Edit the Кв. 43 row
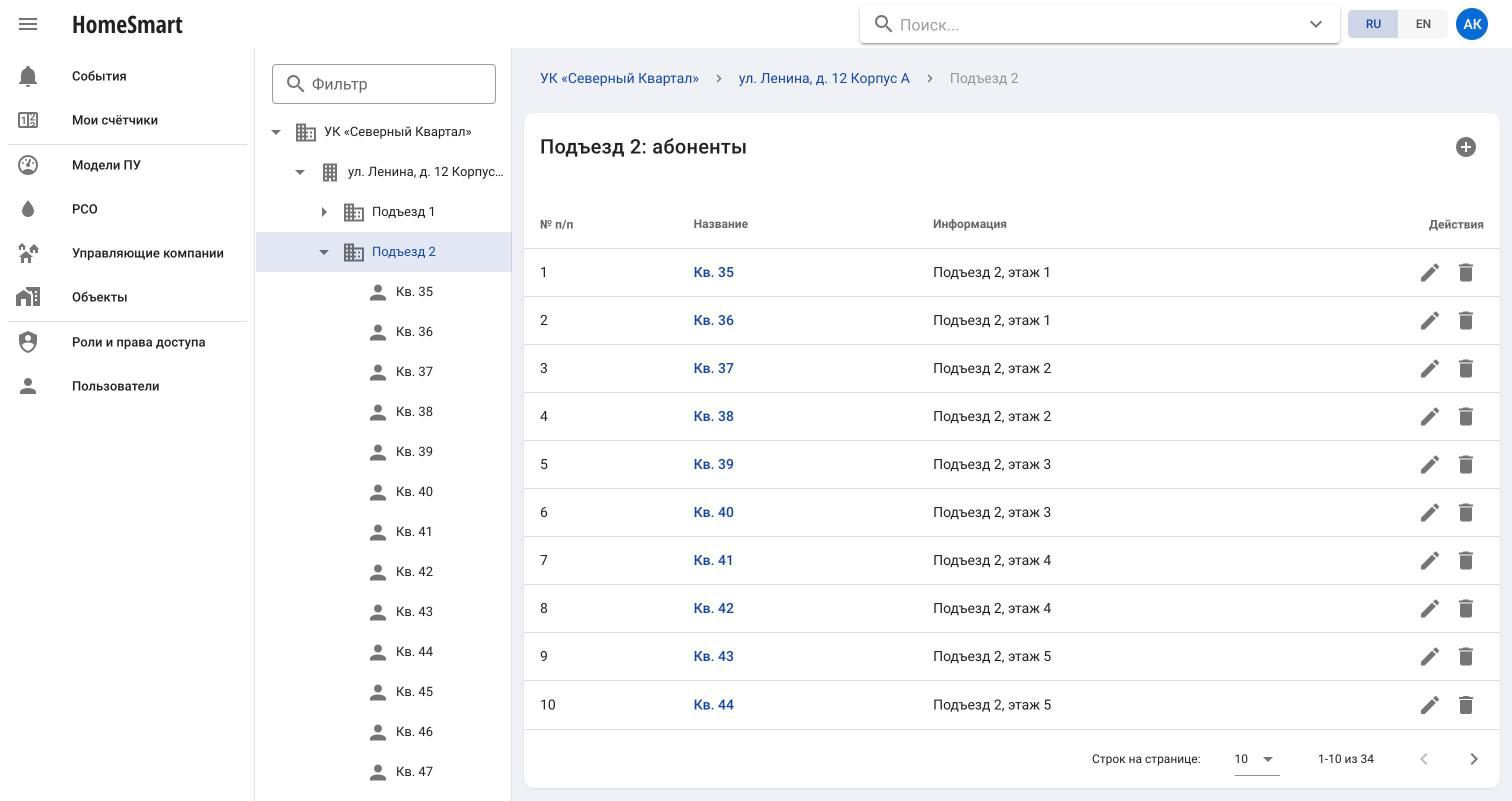Screen dimensions: 1512x801 pos(1430,657)
